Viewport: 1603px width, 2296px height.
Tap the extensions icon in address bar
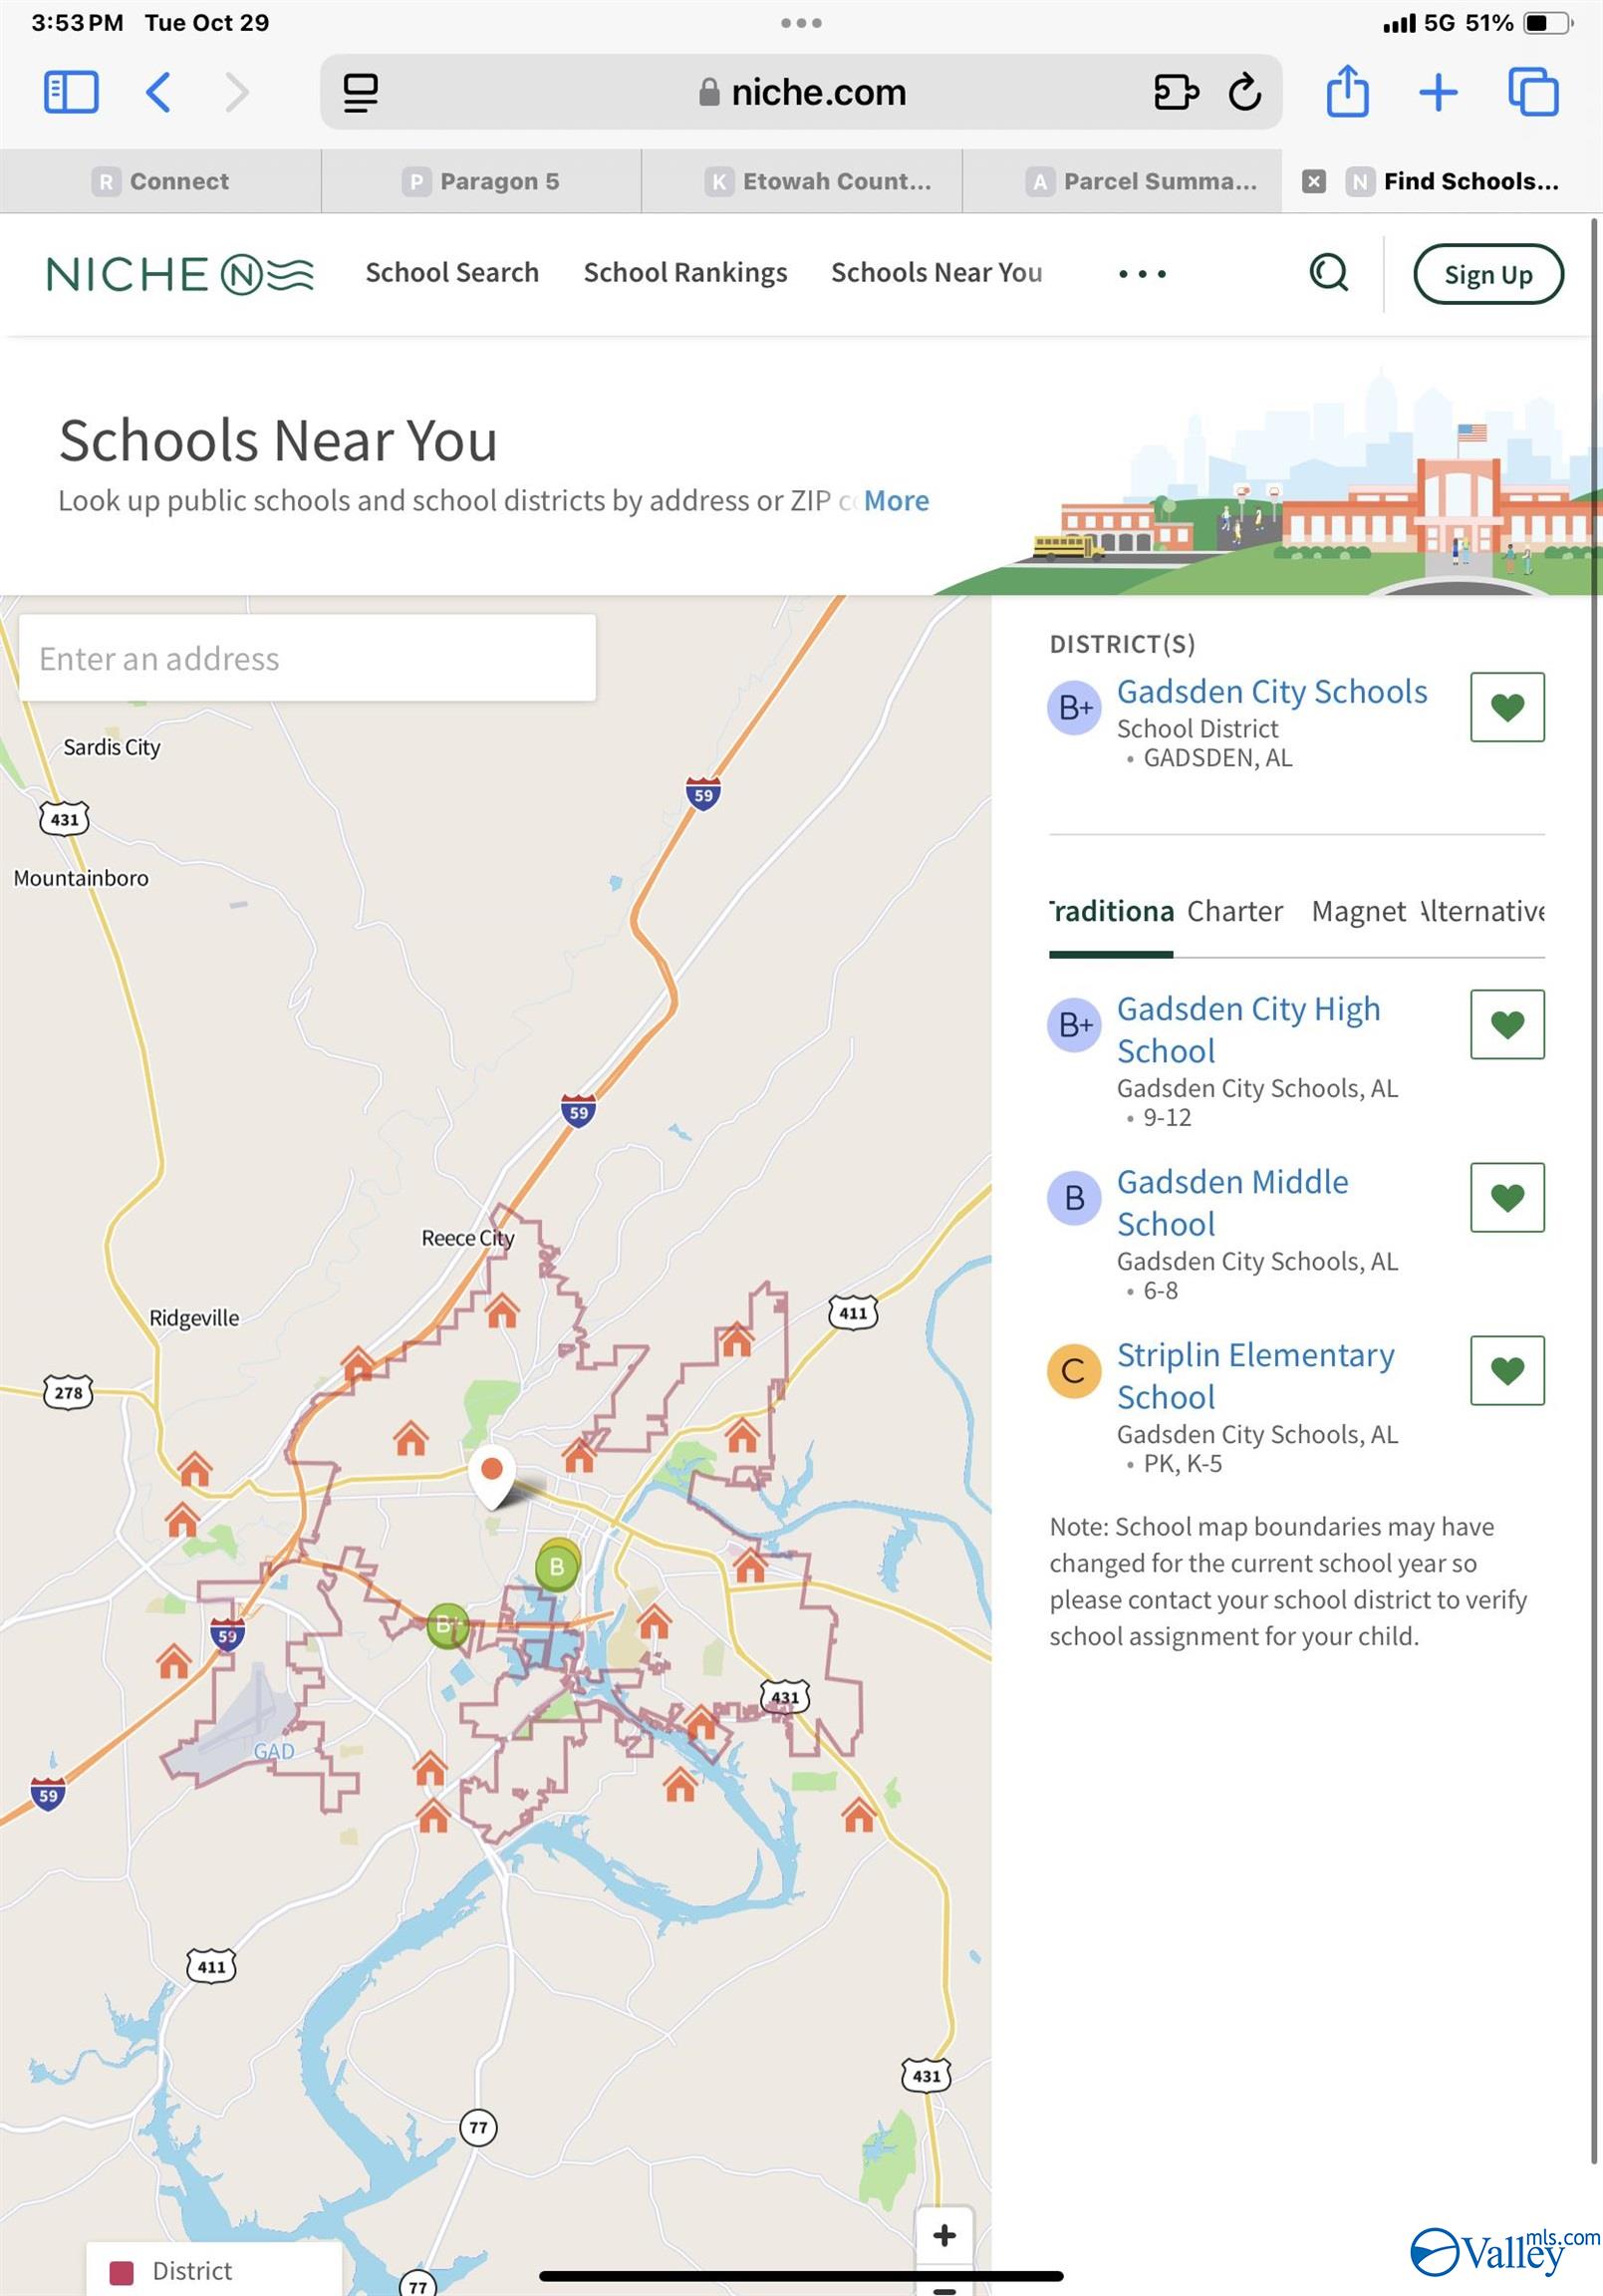(x=1176, y=92)
